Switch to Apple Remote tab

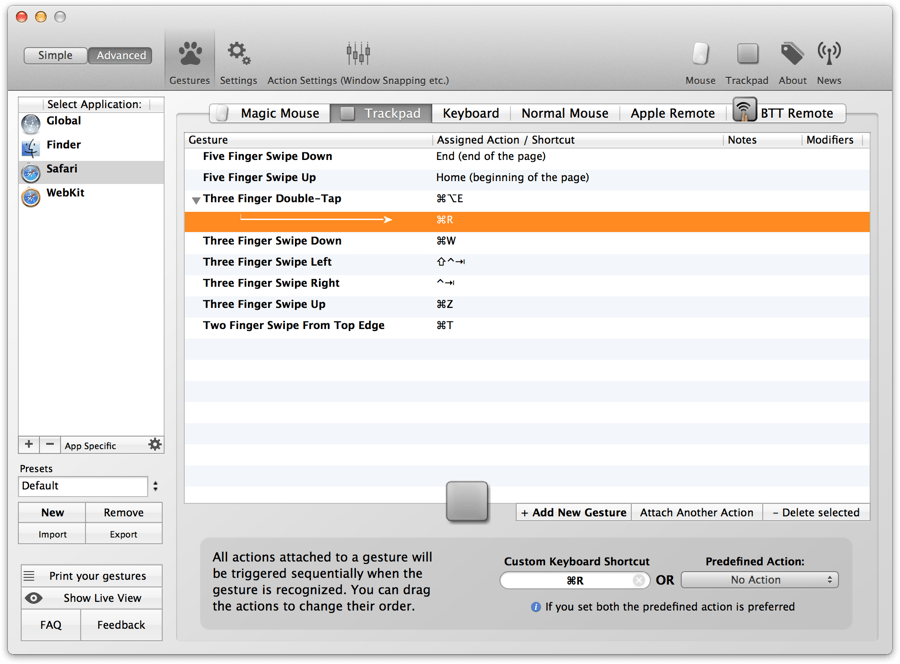(x=673, y=113)
